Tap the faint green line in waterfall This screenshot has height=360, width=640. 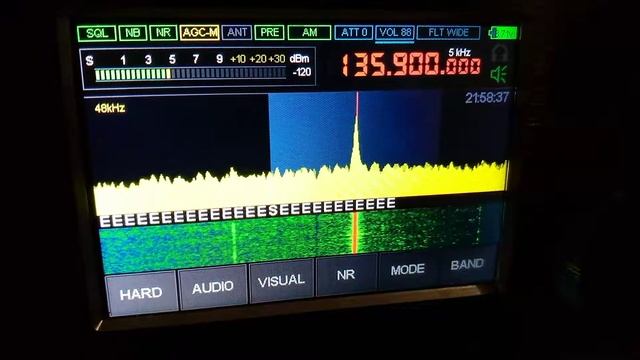point(234,242)
